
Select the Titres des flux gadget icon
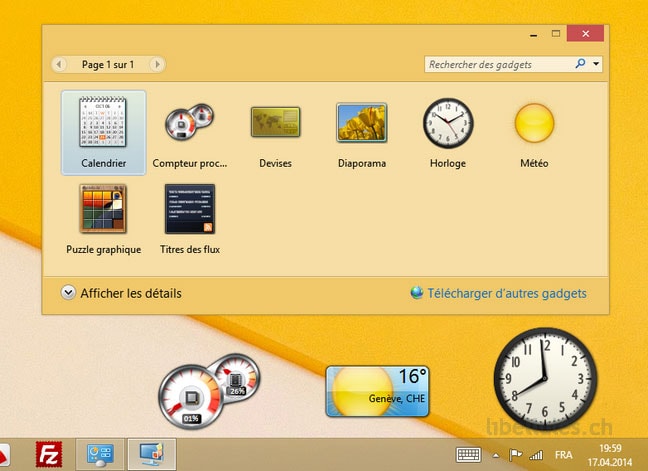point(190,209)
